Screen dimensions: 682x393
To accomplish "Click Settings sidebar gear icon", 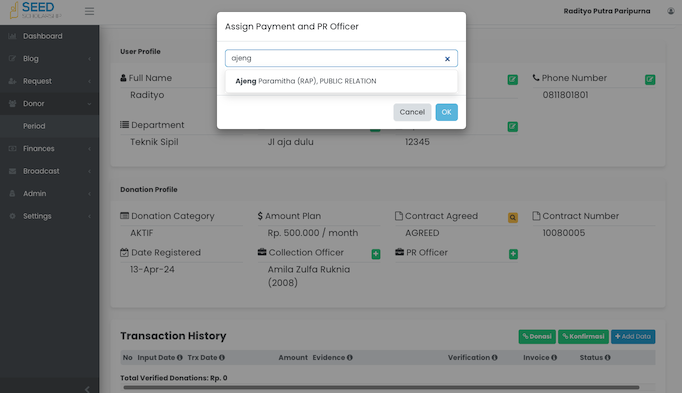I will [12, 216].
